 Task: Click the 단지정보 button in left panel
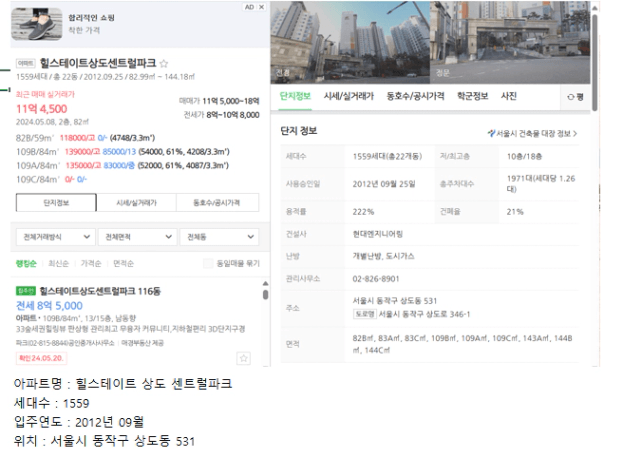pos(55,202)
